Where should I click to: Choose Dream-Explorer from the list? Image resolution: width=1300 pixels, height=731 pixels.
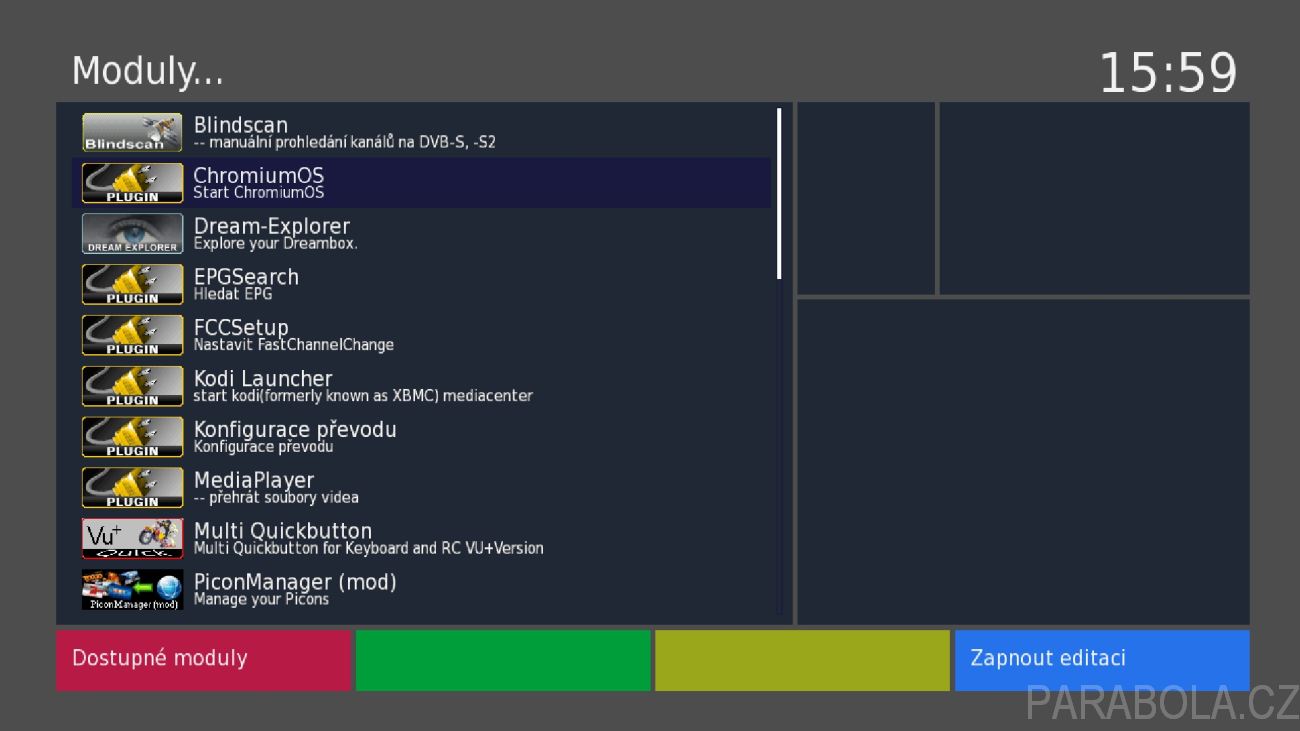[x=271, y=226]
